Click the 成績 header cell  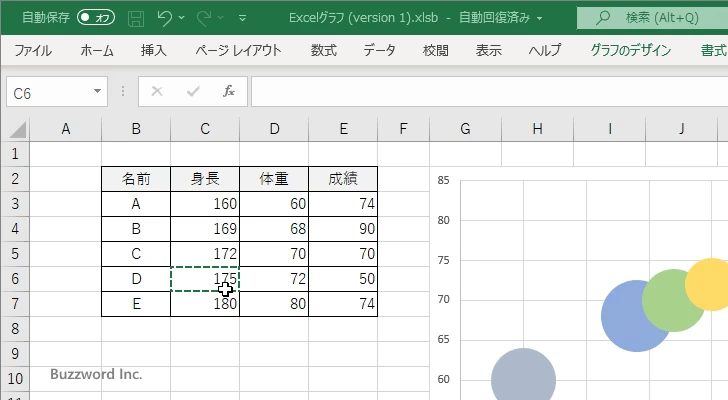tap(343, 179)
